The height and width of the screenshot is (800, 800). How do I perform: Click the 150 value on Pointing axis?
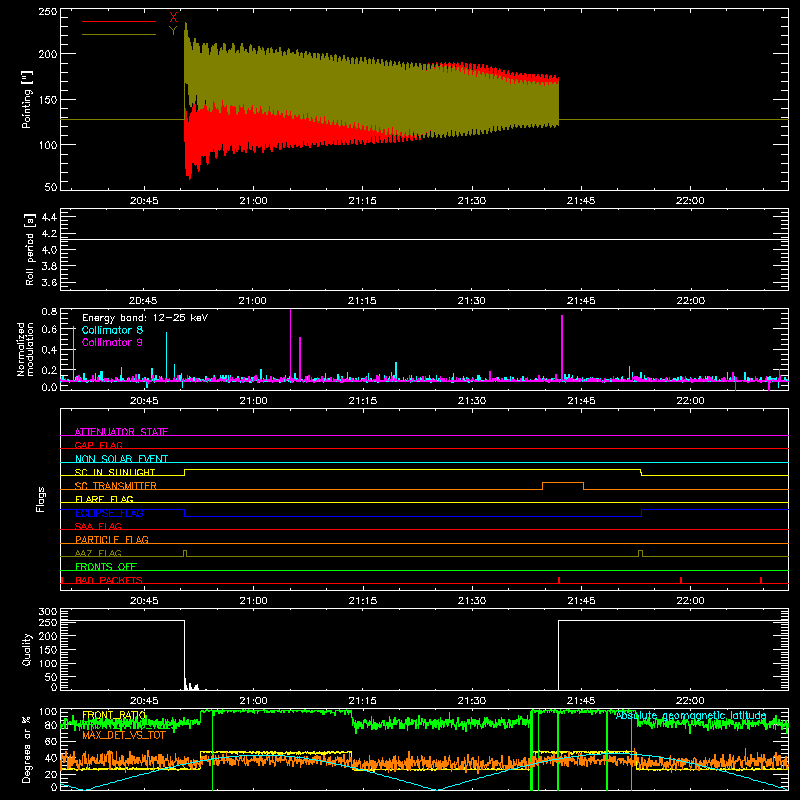click(48, 99)
